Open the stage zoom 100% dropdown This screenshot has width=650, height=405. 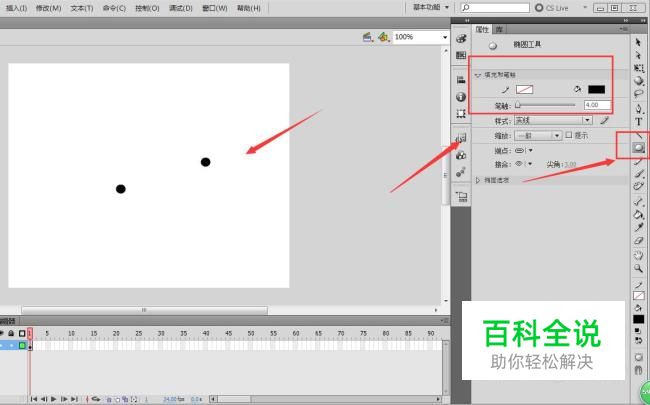[x=445, y=37]
